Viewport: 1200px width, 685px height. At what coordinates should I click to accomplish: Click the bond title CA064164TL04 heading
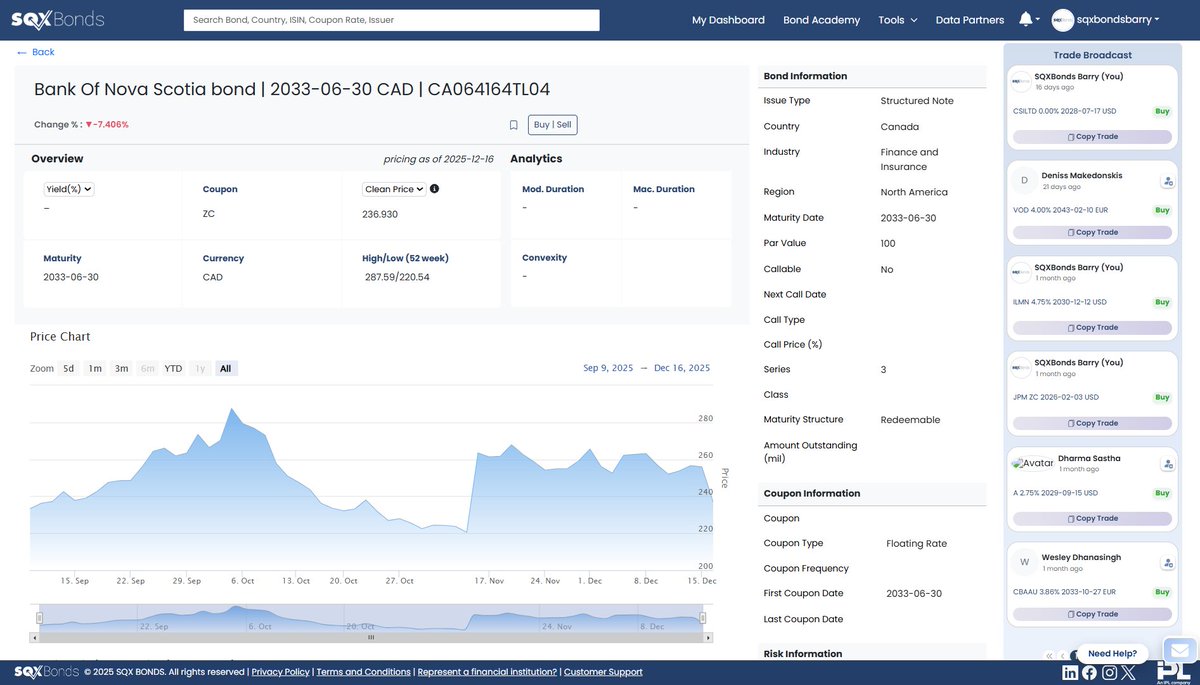(x=292, y=89)
